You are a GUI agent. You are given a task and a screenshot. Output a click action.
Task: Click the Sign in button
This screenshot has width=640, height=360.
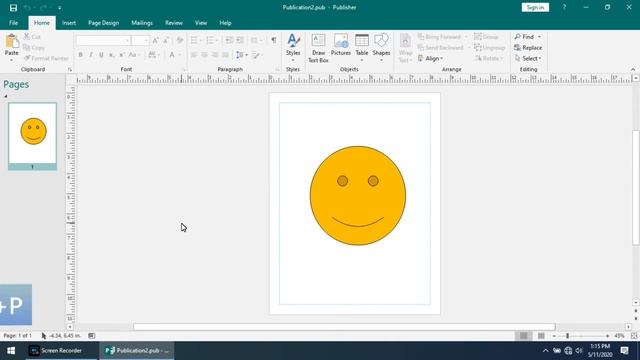tap(535, 7)
